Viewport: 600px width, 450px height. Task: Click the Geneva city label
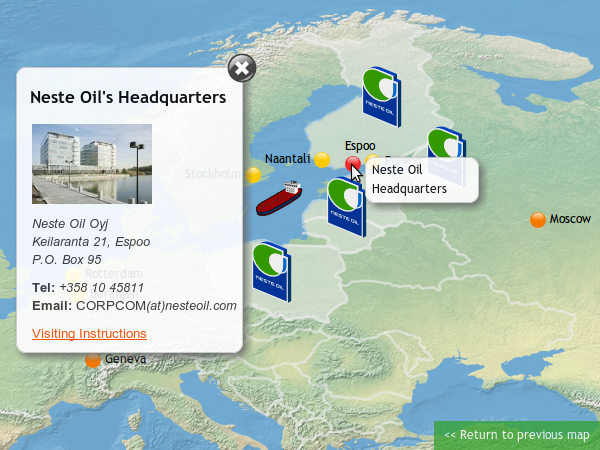tap(125, 359)
